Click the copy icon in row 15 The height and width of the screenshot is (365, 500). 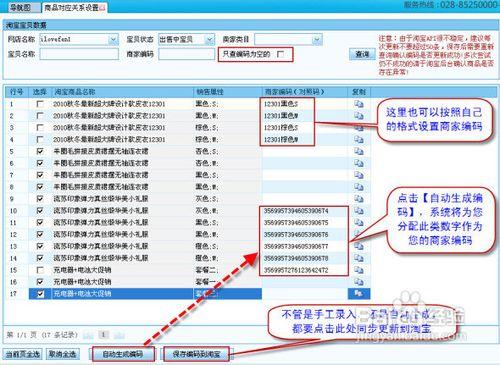[x=359, y=270]
